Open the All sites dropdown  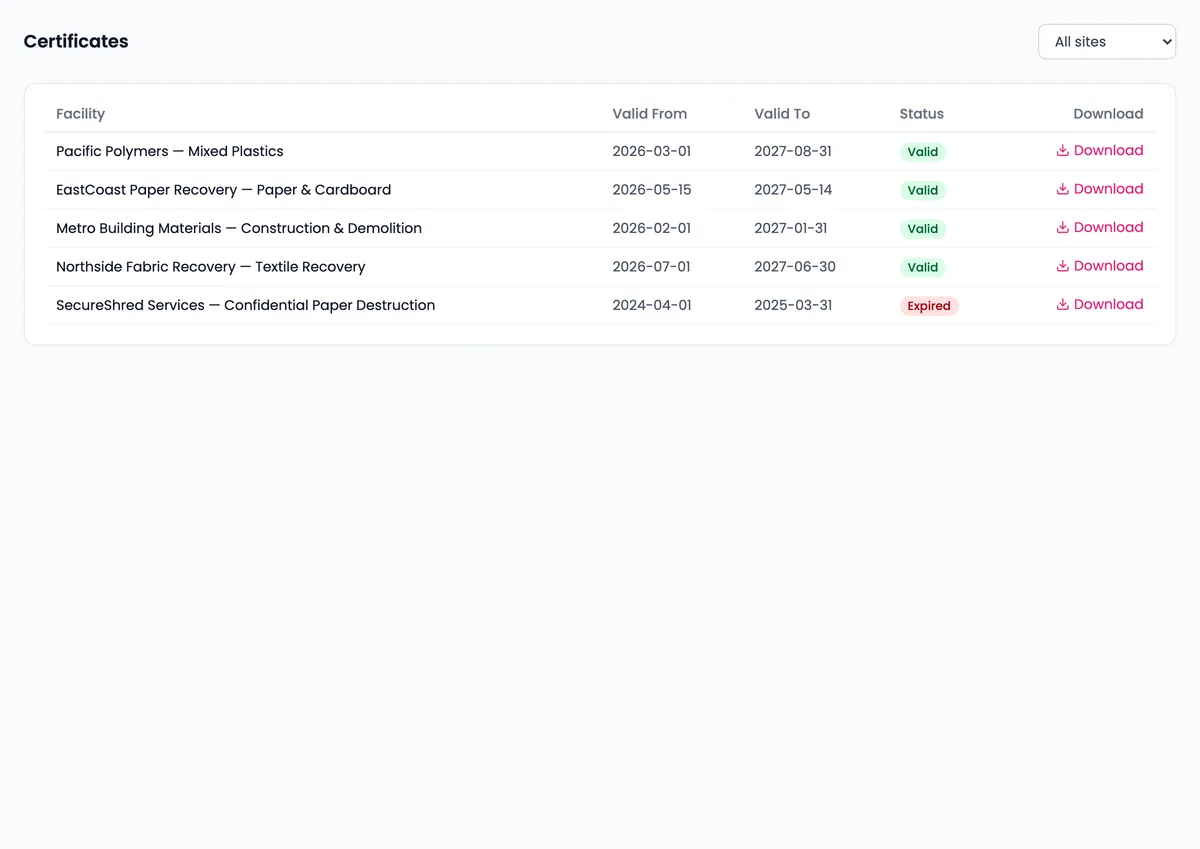1107,42
